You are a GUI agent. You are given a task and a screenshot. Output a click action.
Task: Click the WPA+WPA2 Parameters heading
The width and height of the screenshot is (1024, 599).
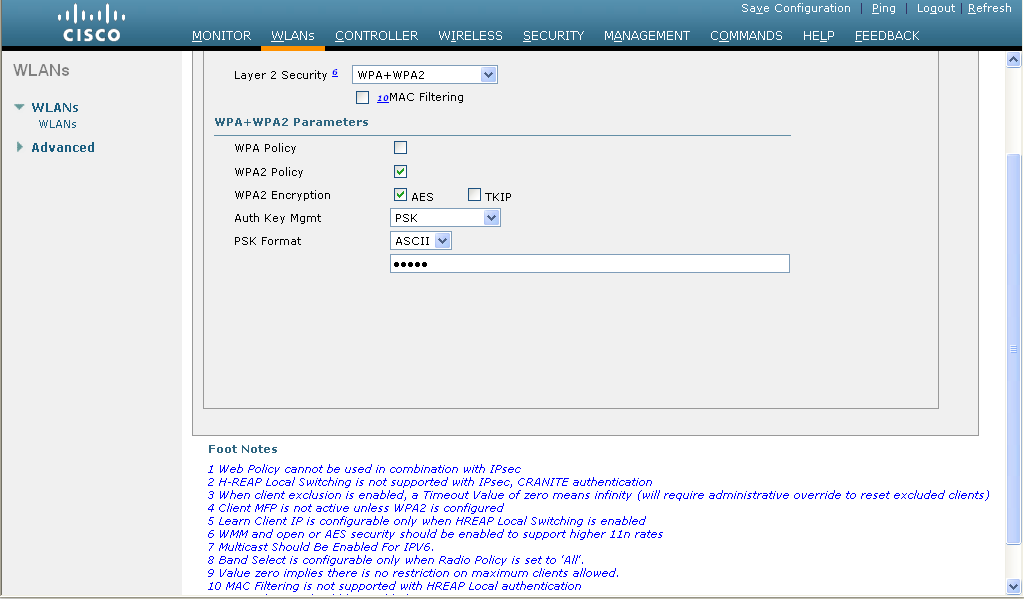[x=291, y=122]
